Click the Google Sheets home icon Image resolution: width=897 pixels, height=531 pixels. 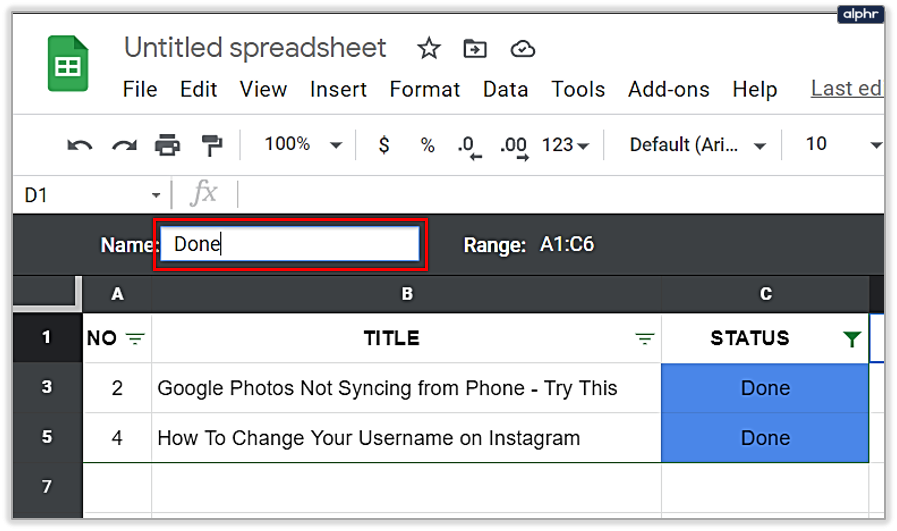coord(68,66)
